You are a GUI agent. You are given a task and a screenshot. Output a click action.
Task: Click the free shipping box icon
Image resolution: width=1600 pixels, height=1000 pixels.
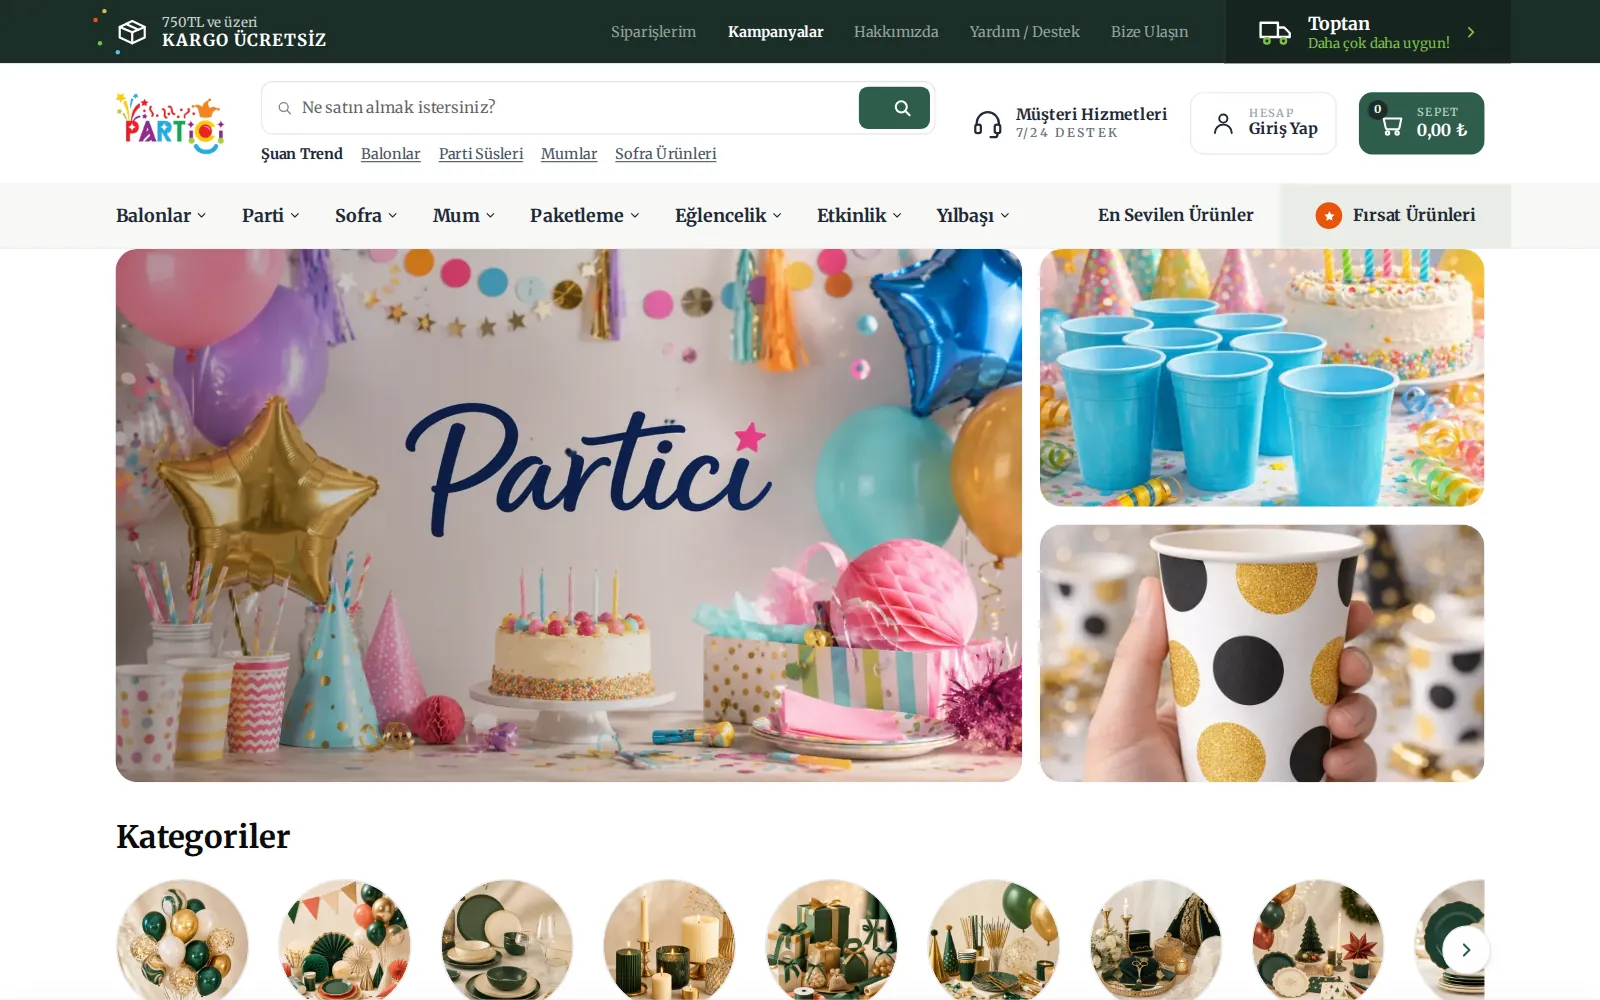(132, 32)
